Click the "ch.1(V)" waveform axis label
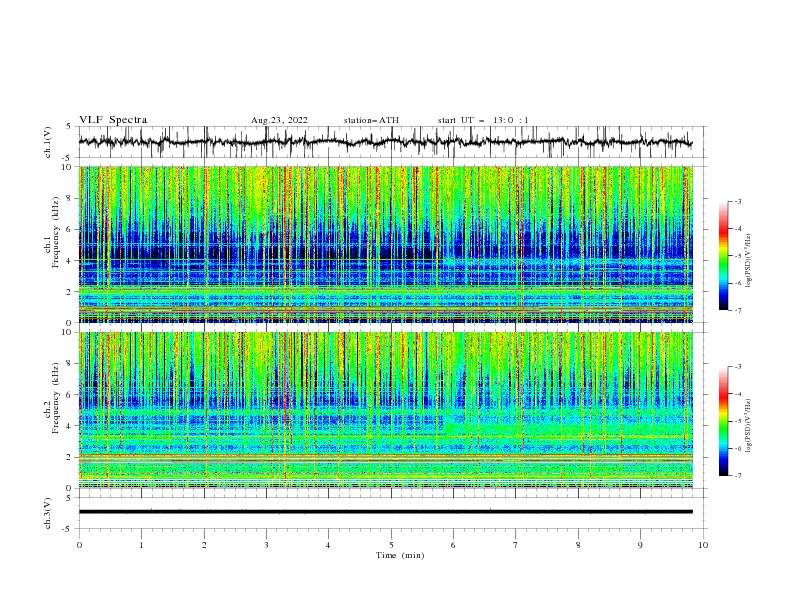The image size is (792, 612). 48,142
